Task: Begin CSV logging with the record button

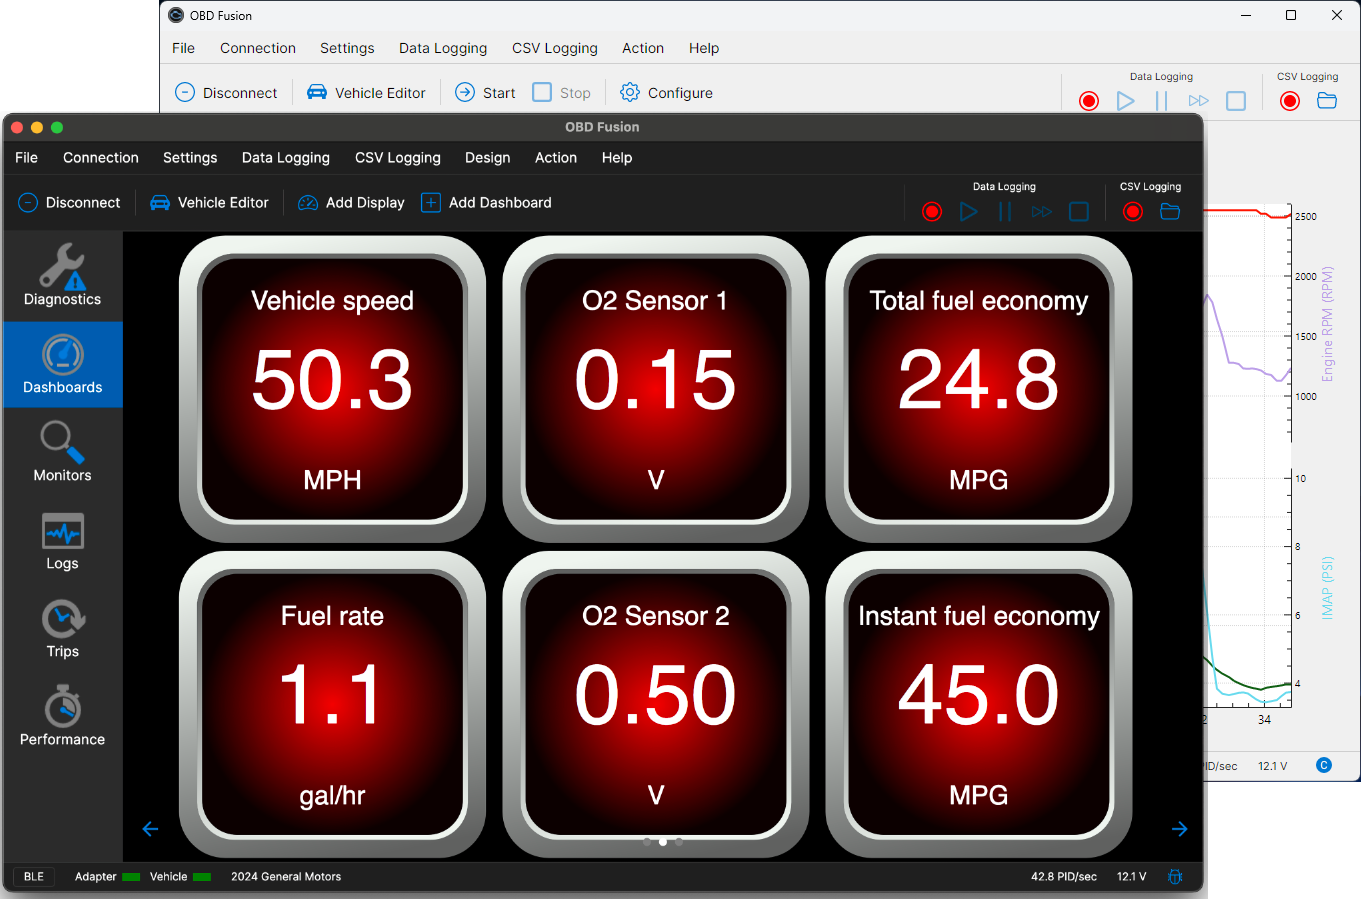Action: (x=1132, y=211)
